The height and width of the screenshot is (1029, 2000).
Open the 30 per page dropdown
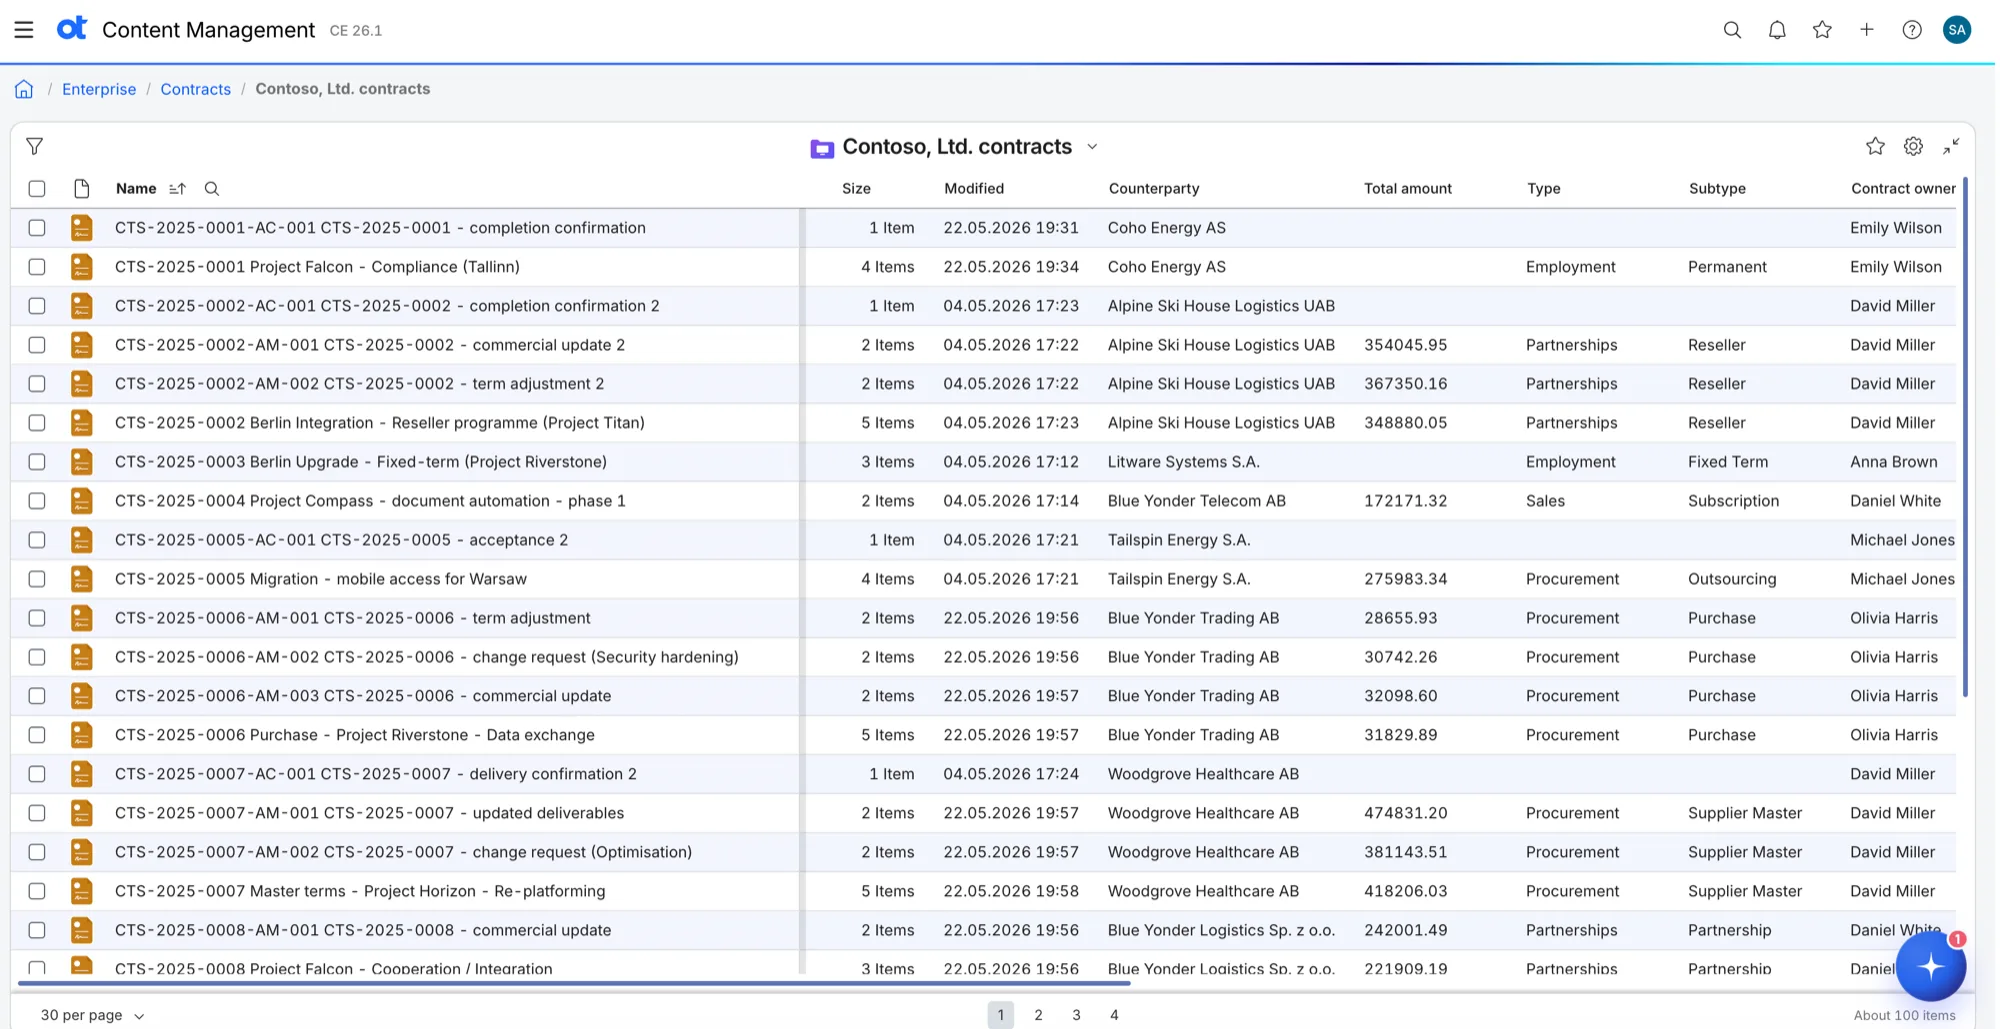point(92,1015)
